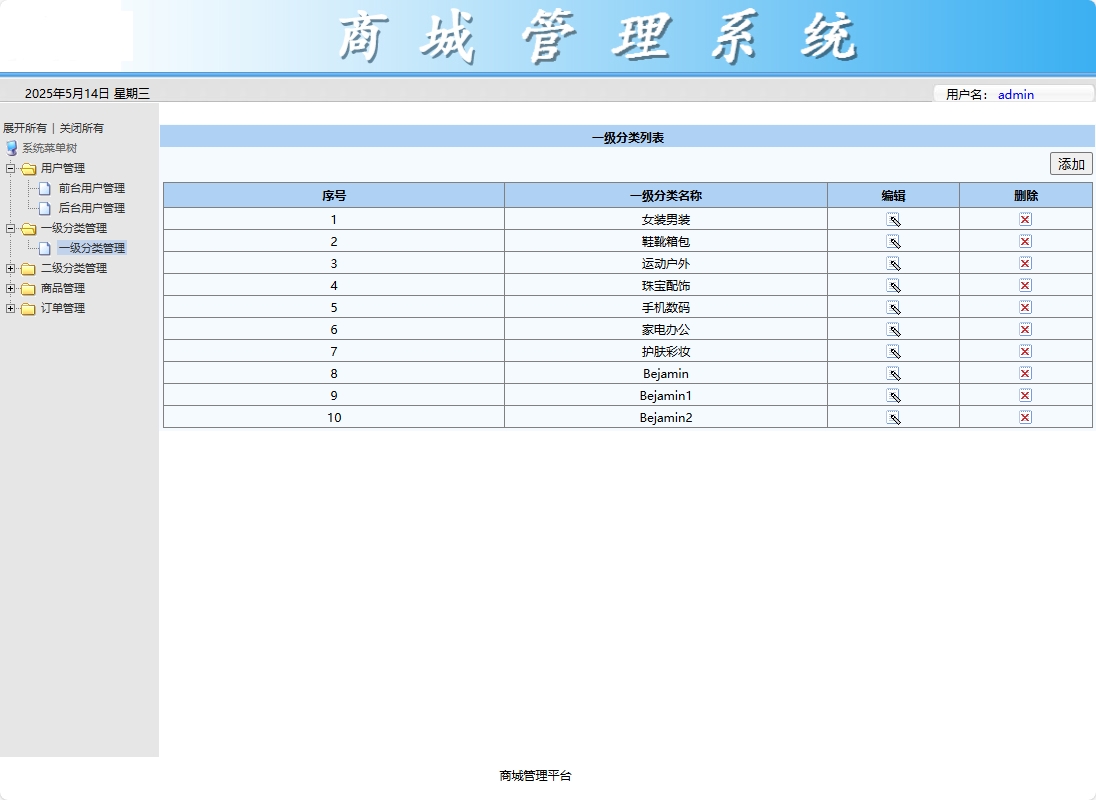
Task: Edit the 女装男装 category row
Action: click(893, 219)
